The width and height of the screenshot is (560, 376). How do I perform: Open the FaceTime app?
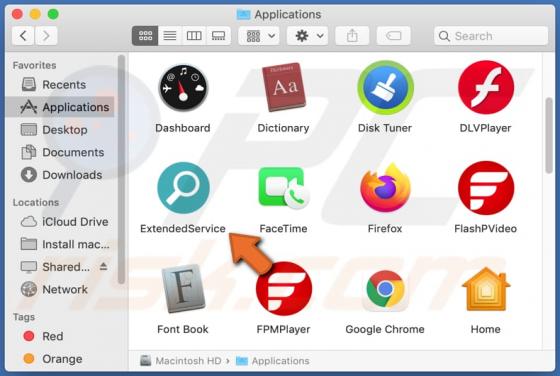click(284, 188)
